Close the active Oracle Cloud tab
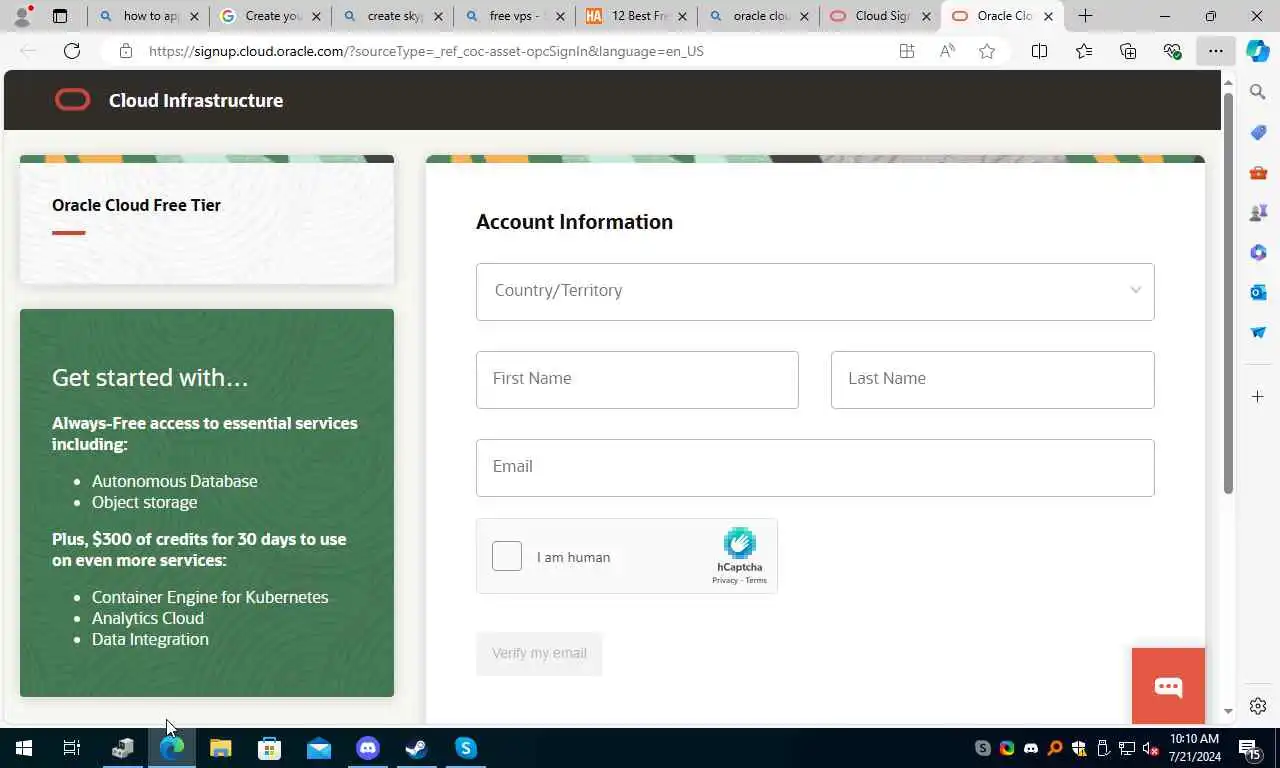 click(x=1048, y=16)
